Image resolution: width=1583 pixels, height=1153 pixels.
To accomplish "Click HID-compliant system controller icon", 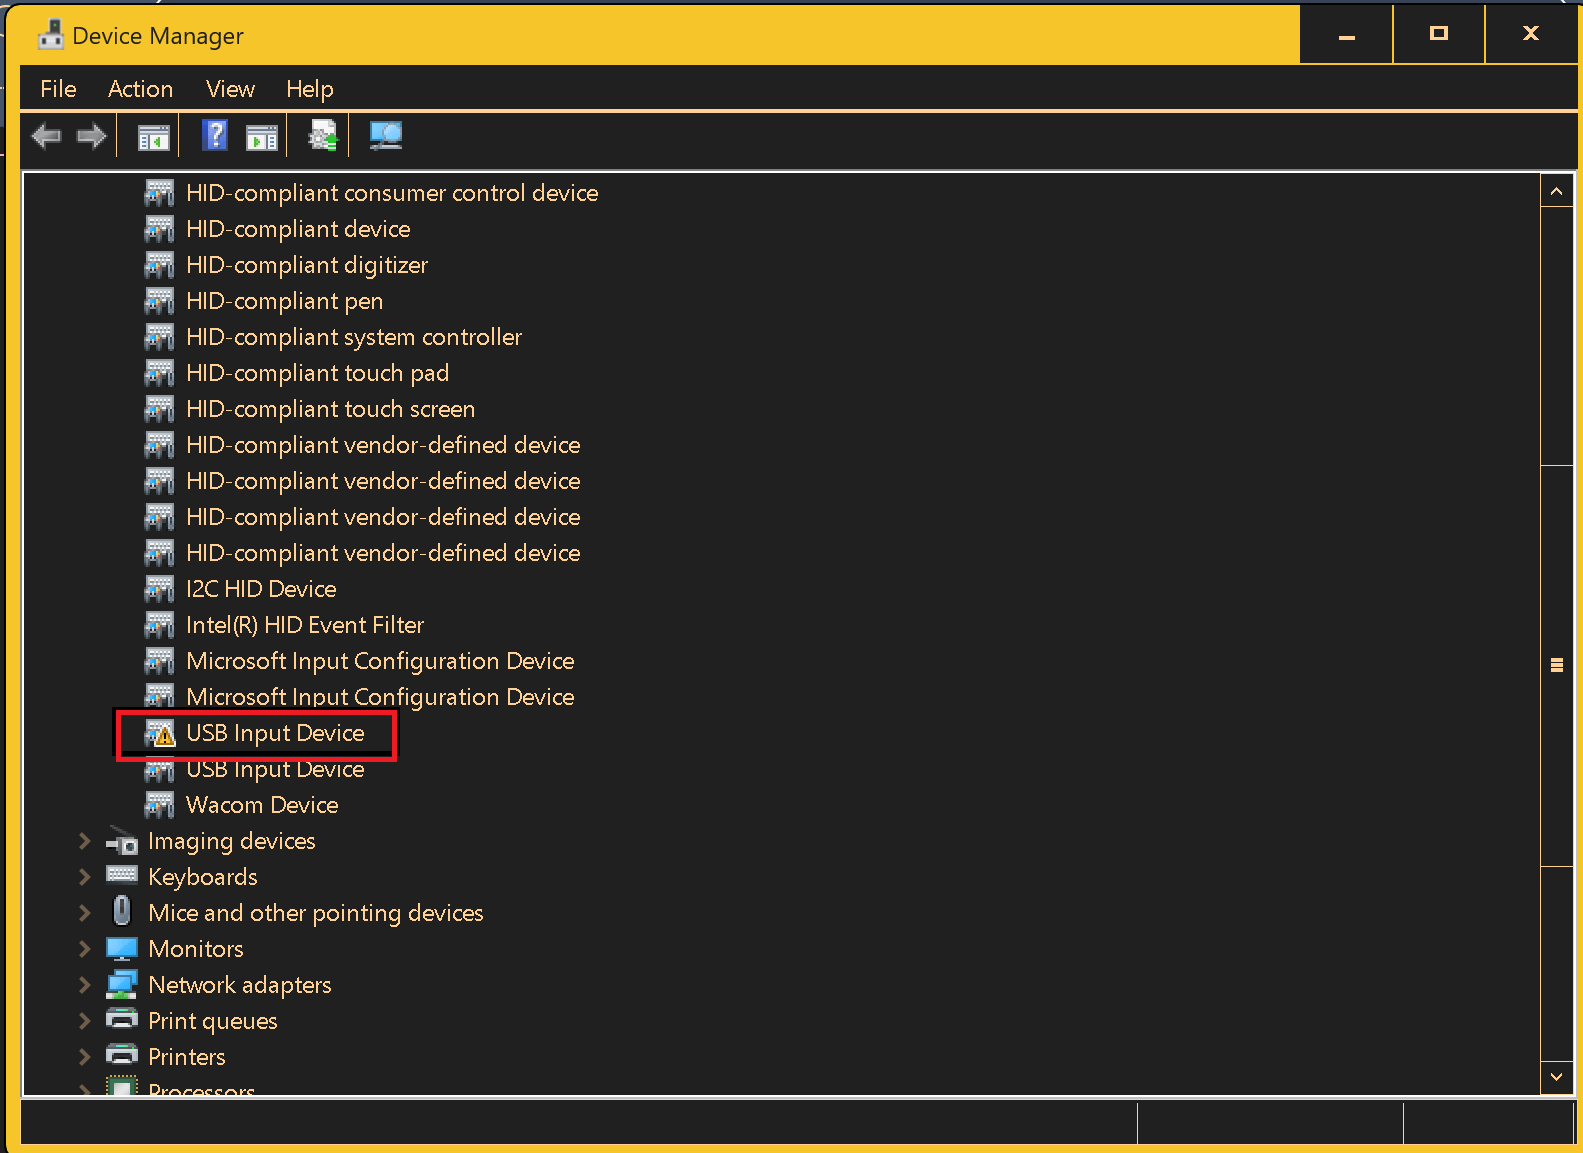I will click(159, 337).
